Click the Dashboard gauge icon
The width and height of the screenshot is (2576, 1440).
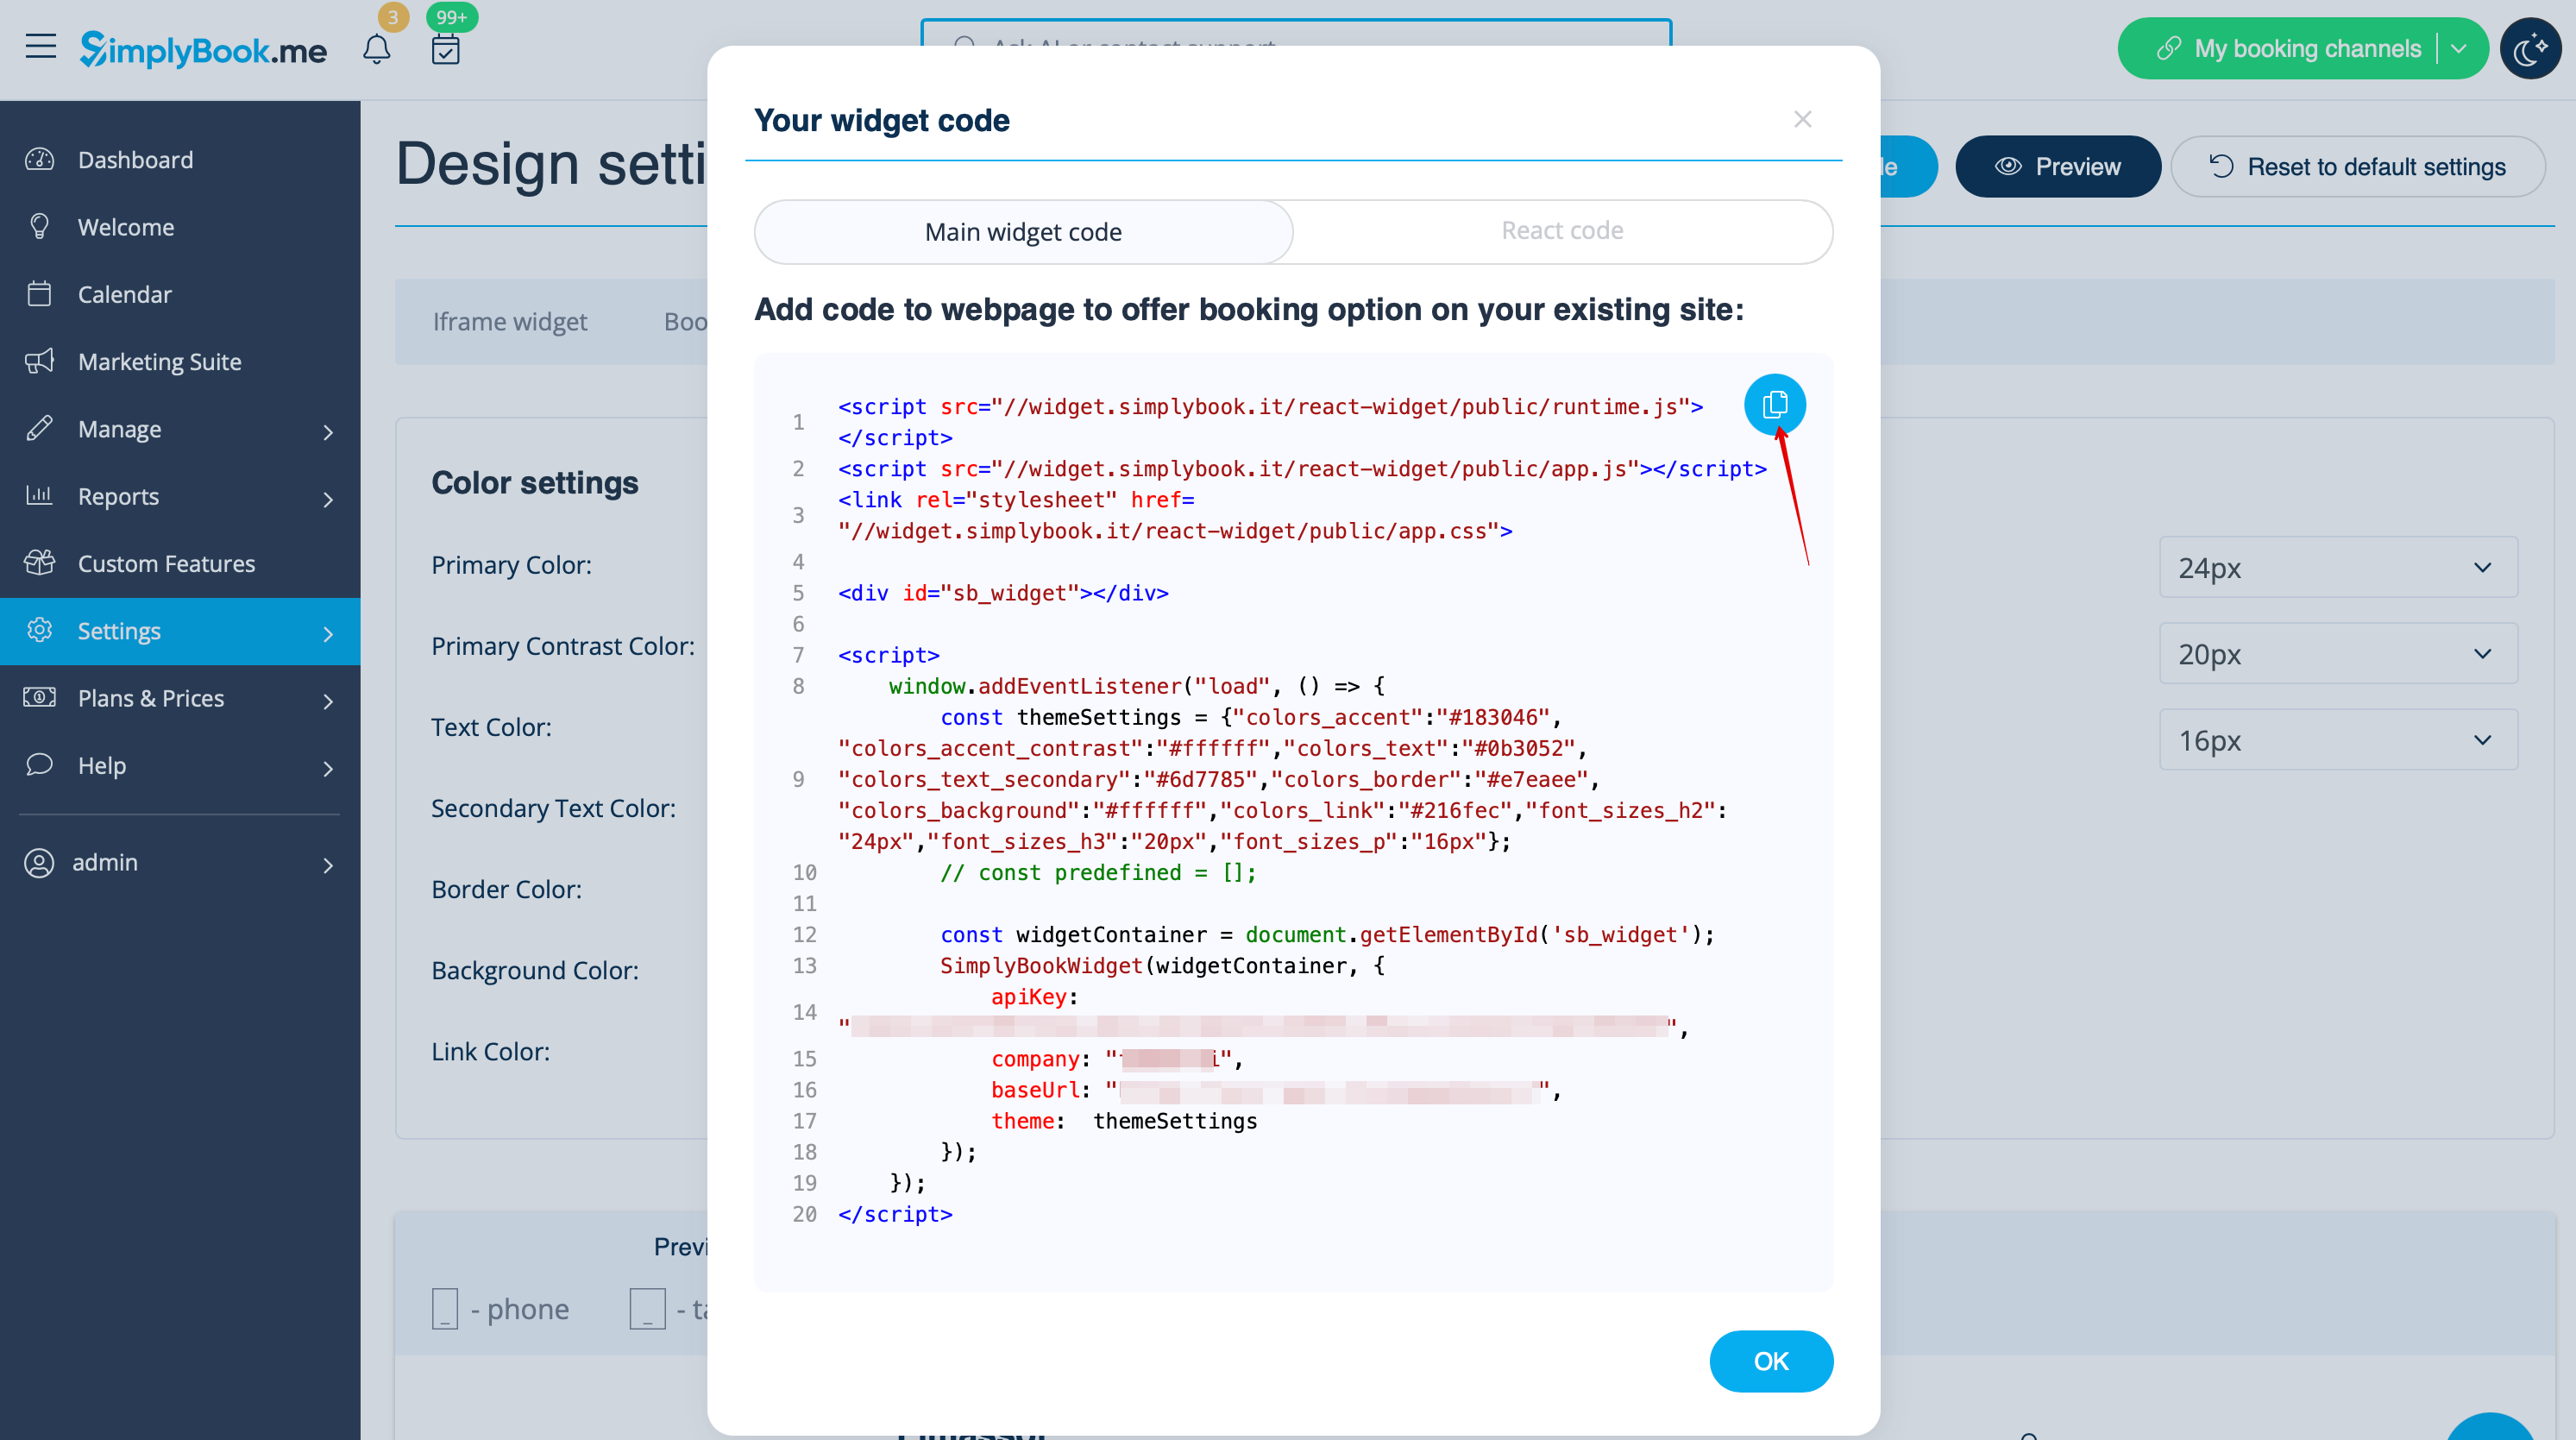pyautogui.click(x=40, y=159)
